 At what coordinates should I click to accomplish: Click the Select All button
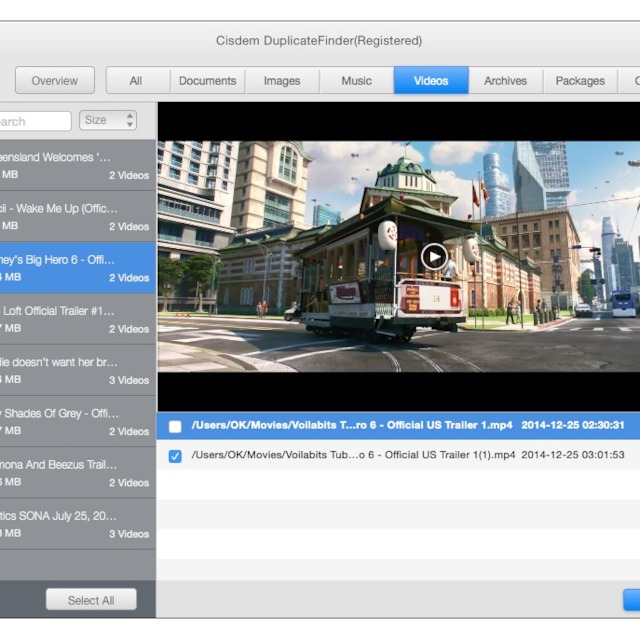point(91,600)
